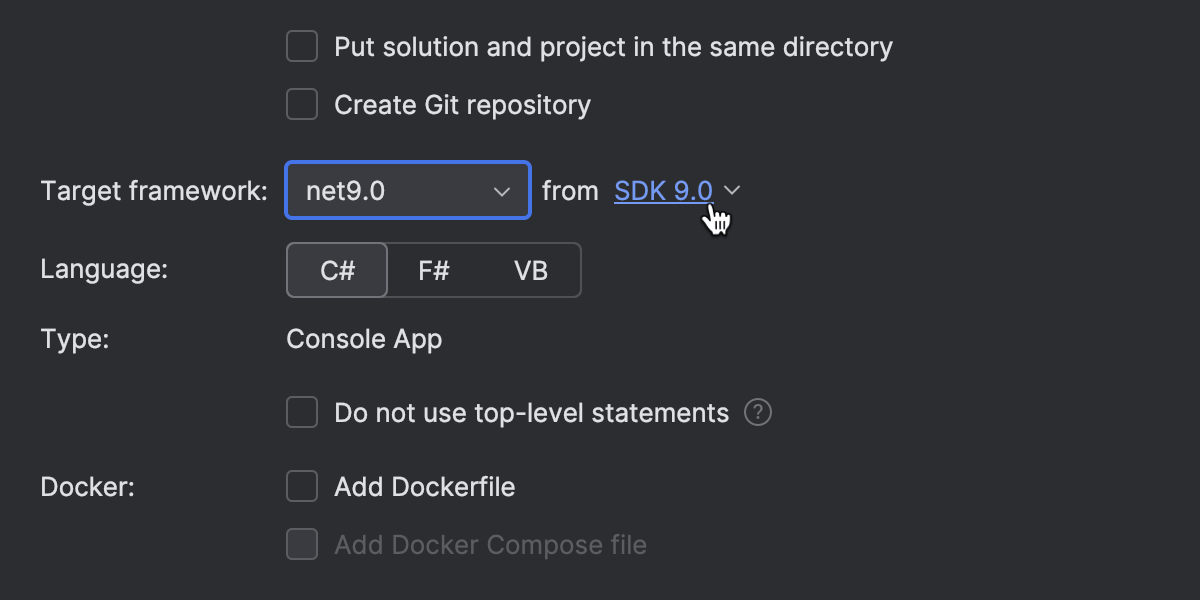Toggle 'Do not use top-level statements' checkbox
Screen dimensions: 1200x600
pyautogui.click(x=302, y=412)
